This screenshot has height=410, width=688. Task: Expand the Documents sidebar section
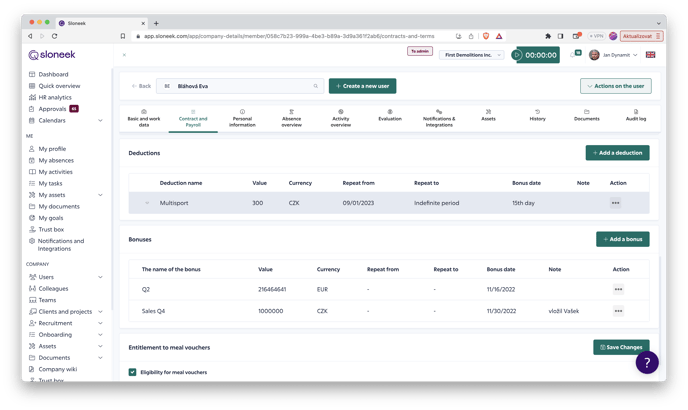pyautogui.click(x=100, y=358)
